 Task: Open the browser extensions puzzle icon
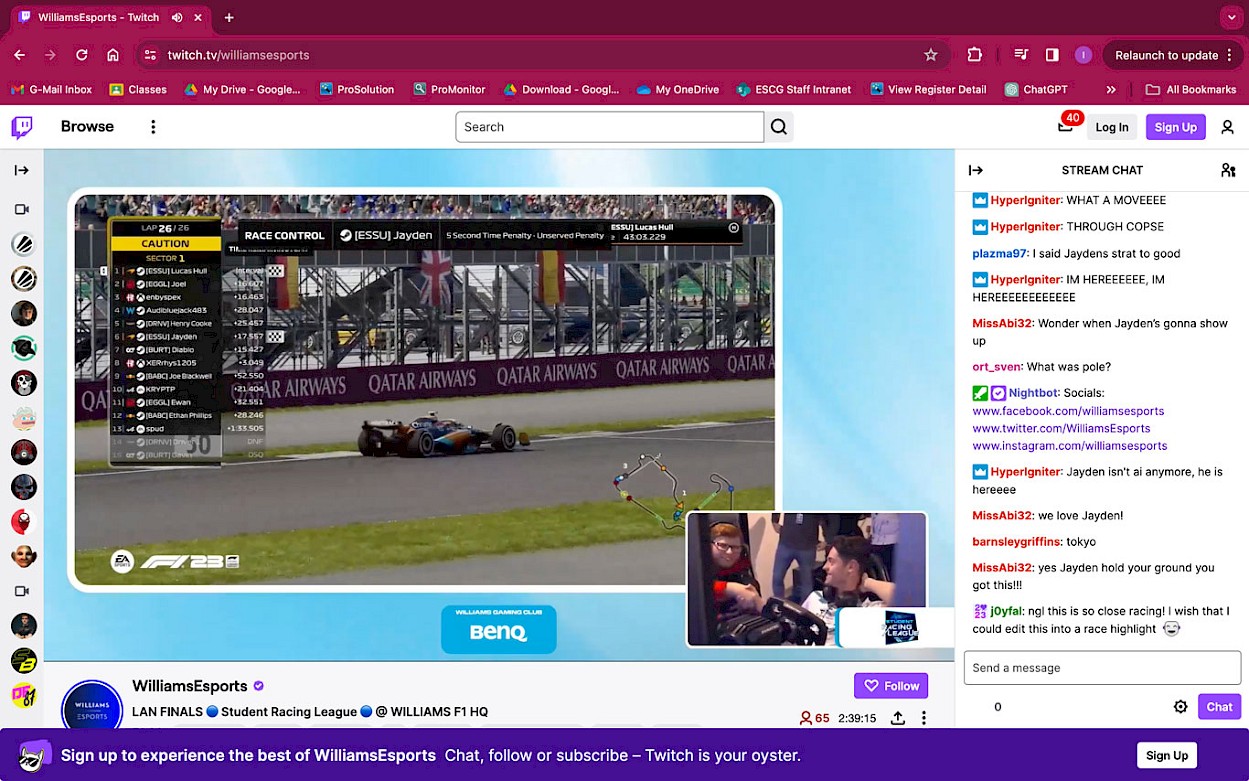(x=975, y=55)
